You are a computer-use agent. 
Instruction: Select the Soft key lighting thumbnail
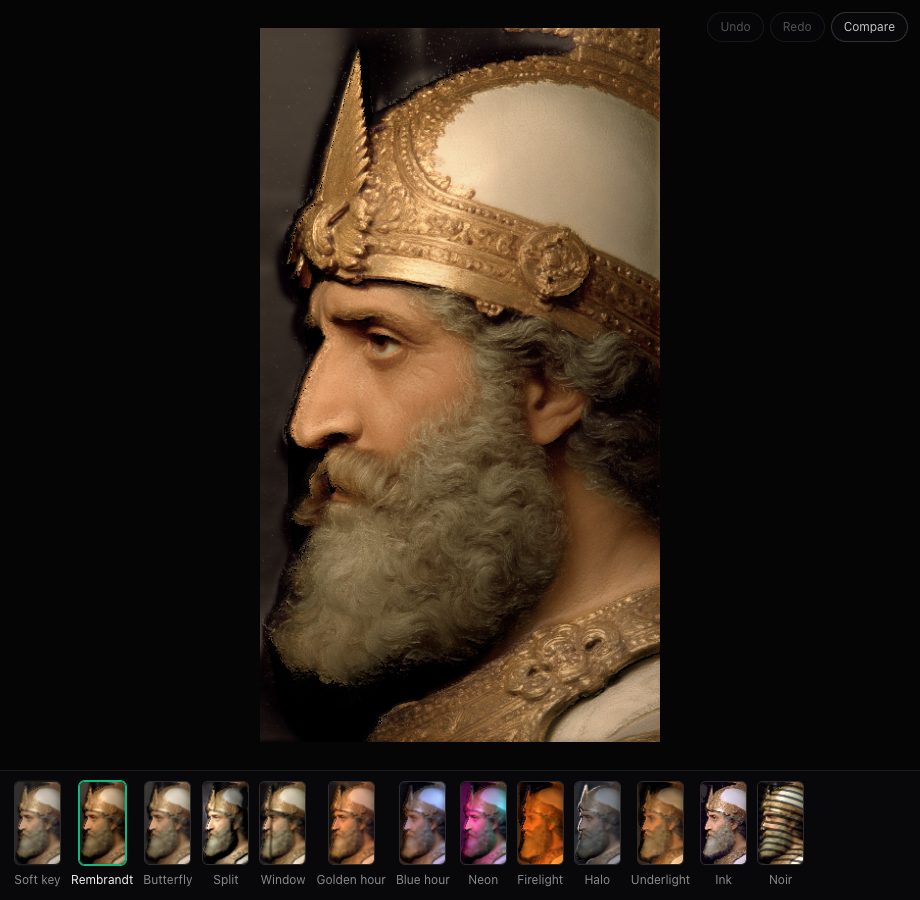point(38,823)
